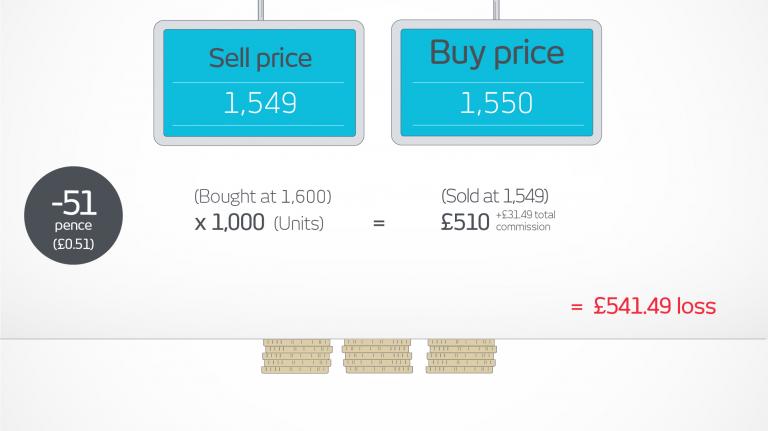This screenshot has height=431, width=768.
Task: Select the 1,549 sell price value
Action: pos(259,103)
